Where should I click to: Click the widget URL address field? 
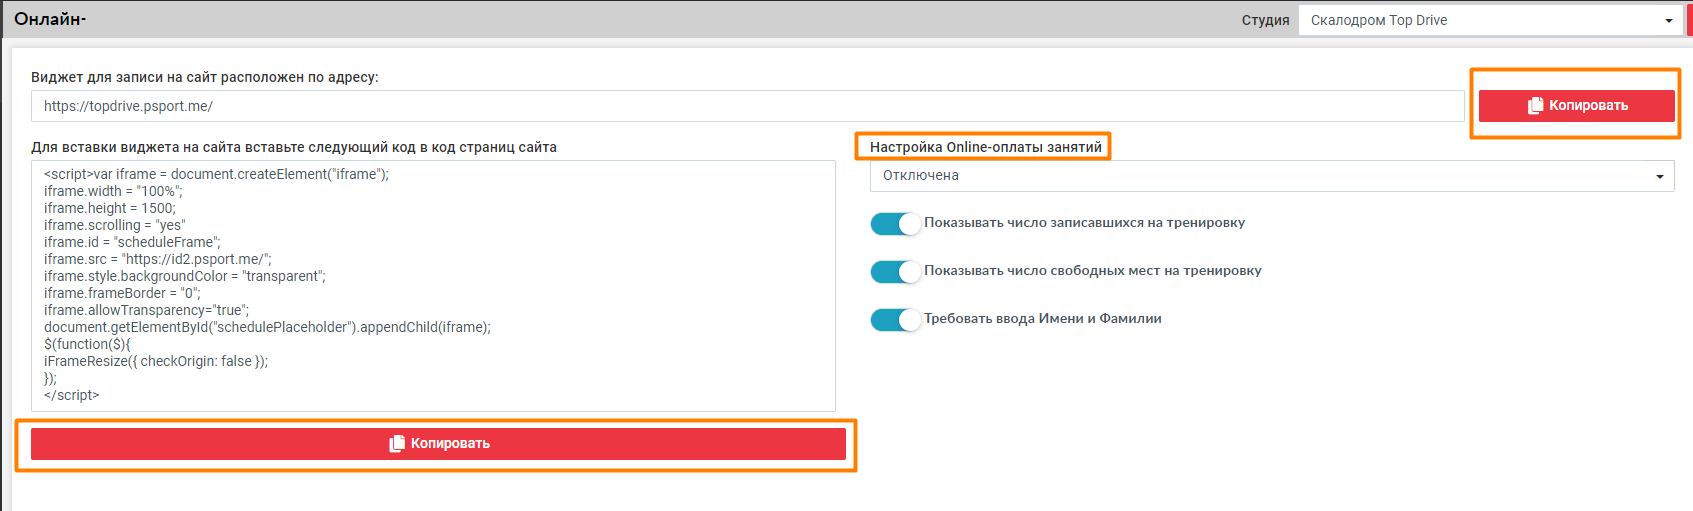[x=746, y=106]
